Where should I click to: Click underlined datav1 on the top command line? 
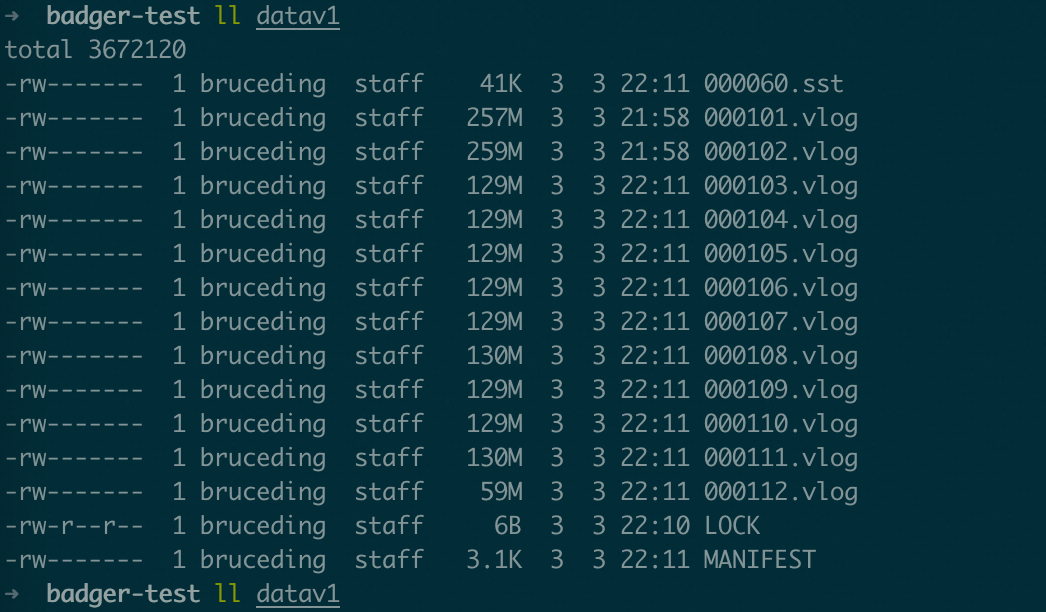(298, 16)
